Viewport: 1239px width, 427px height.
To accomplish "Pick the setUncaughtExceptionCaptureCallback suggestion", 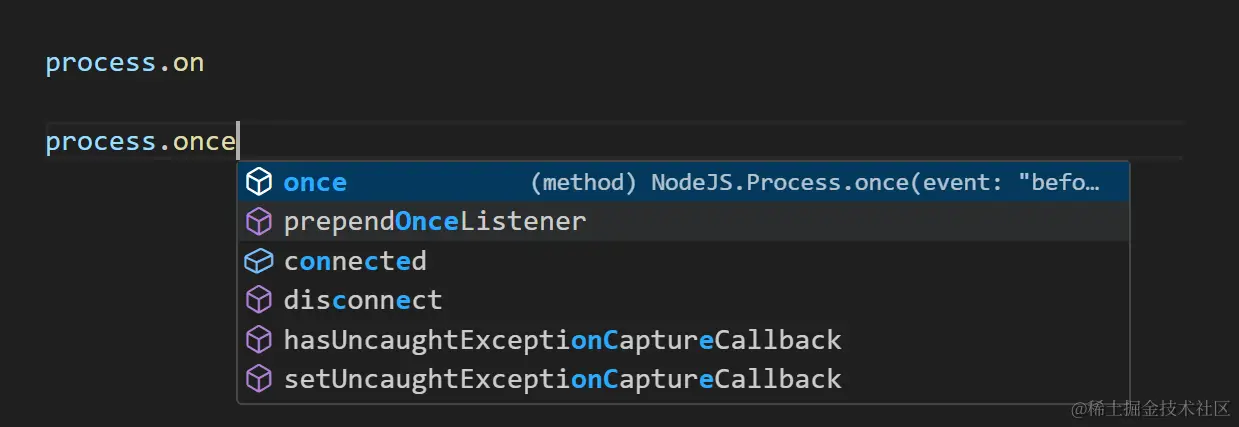I will click(x=562, y=379).
